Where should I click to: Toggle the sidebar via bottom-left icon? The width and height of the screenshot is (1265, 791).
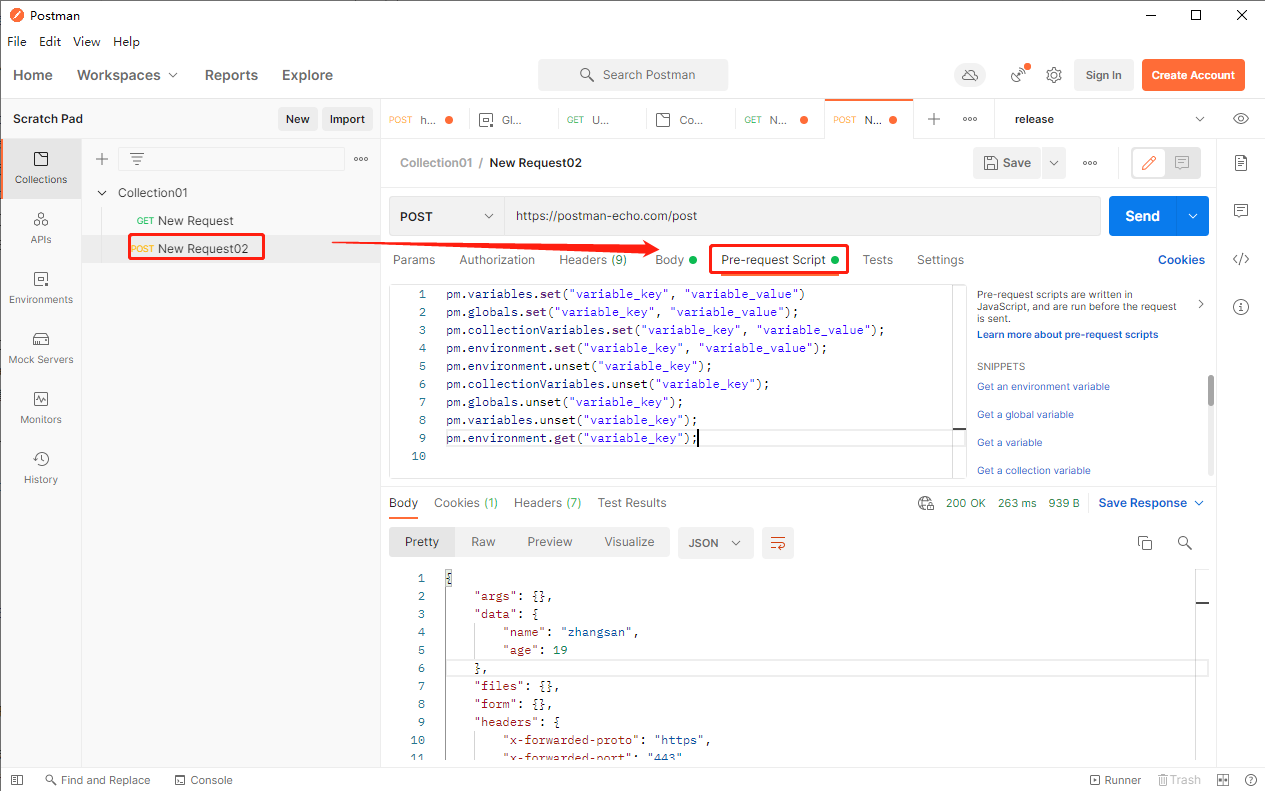16,780
